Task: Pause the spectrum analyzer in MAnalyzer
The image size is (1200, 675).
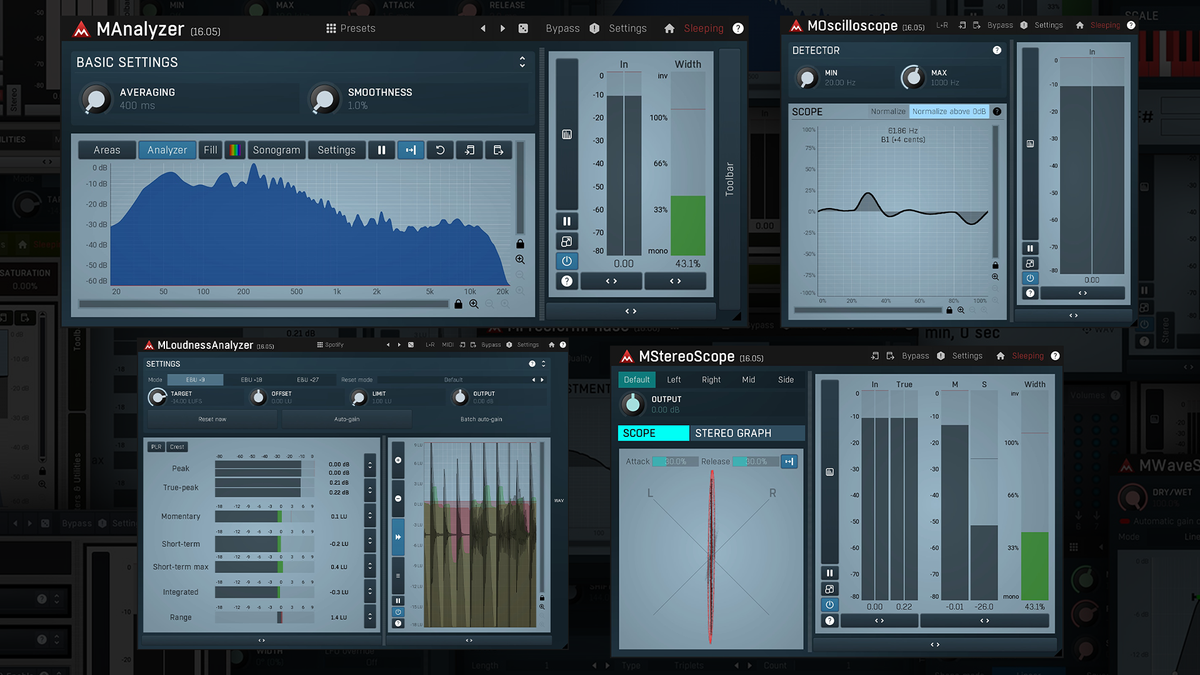Action: point(382,149)
